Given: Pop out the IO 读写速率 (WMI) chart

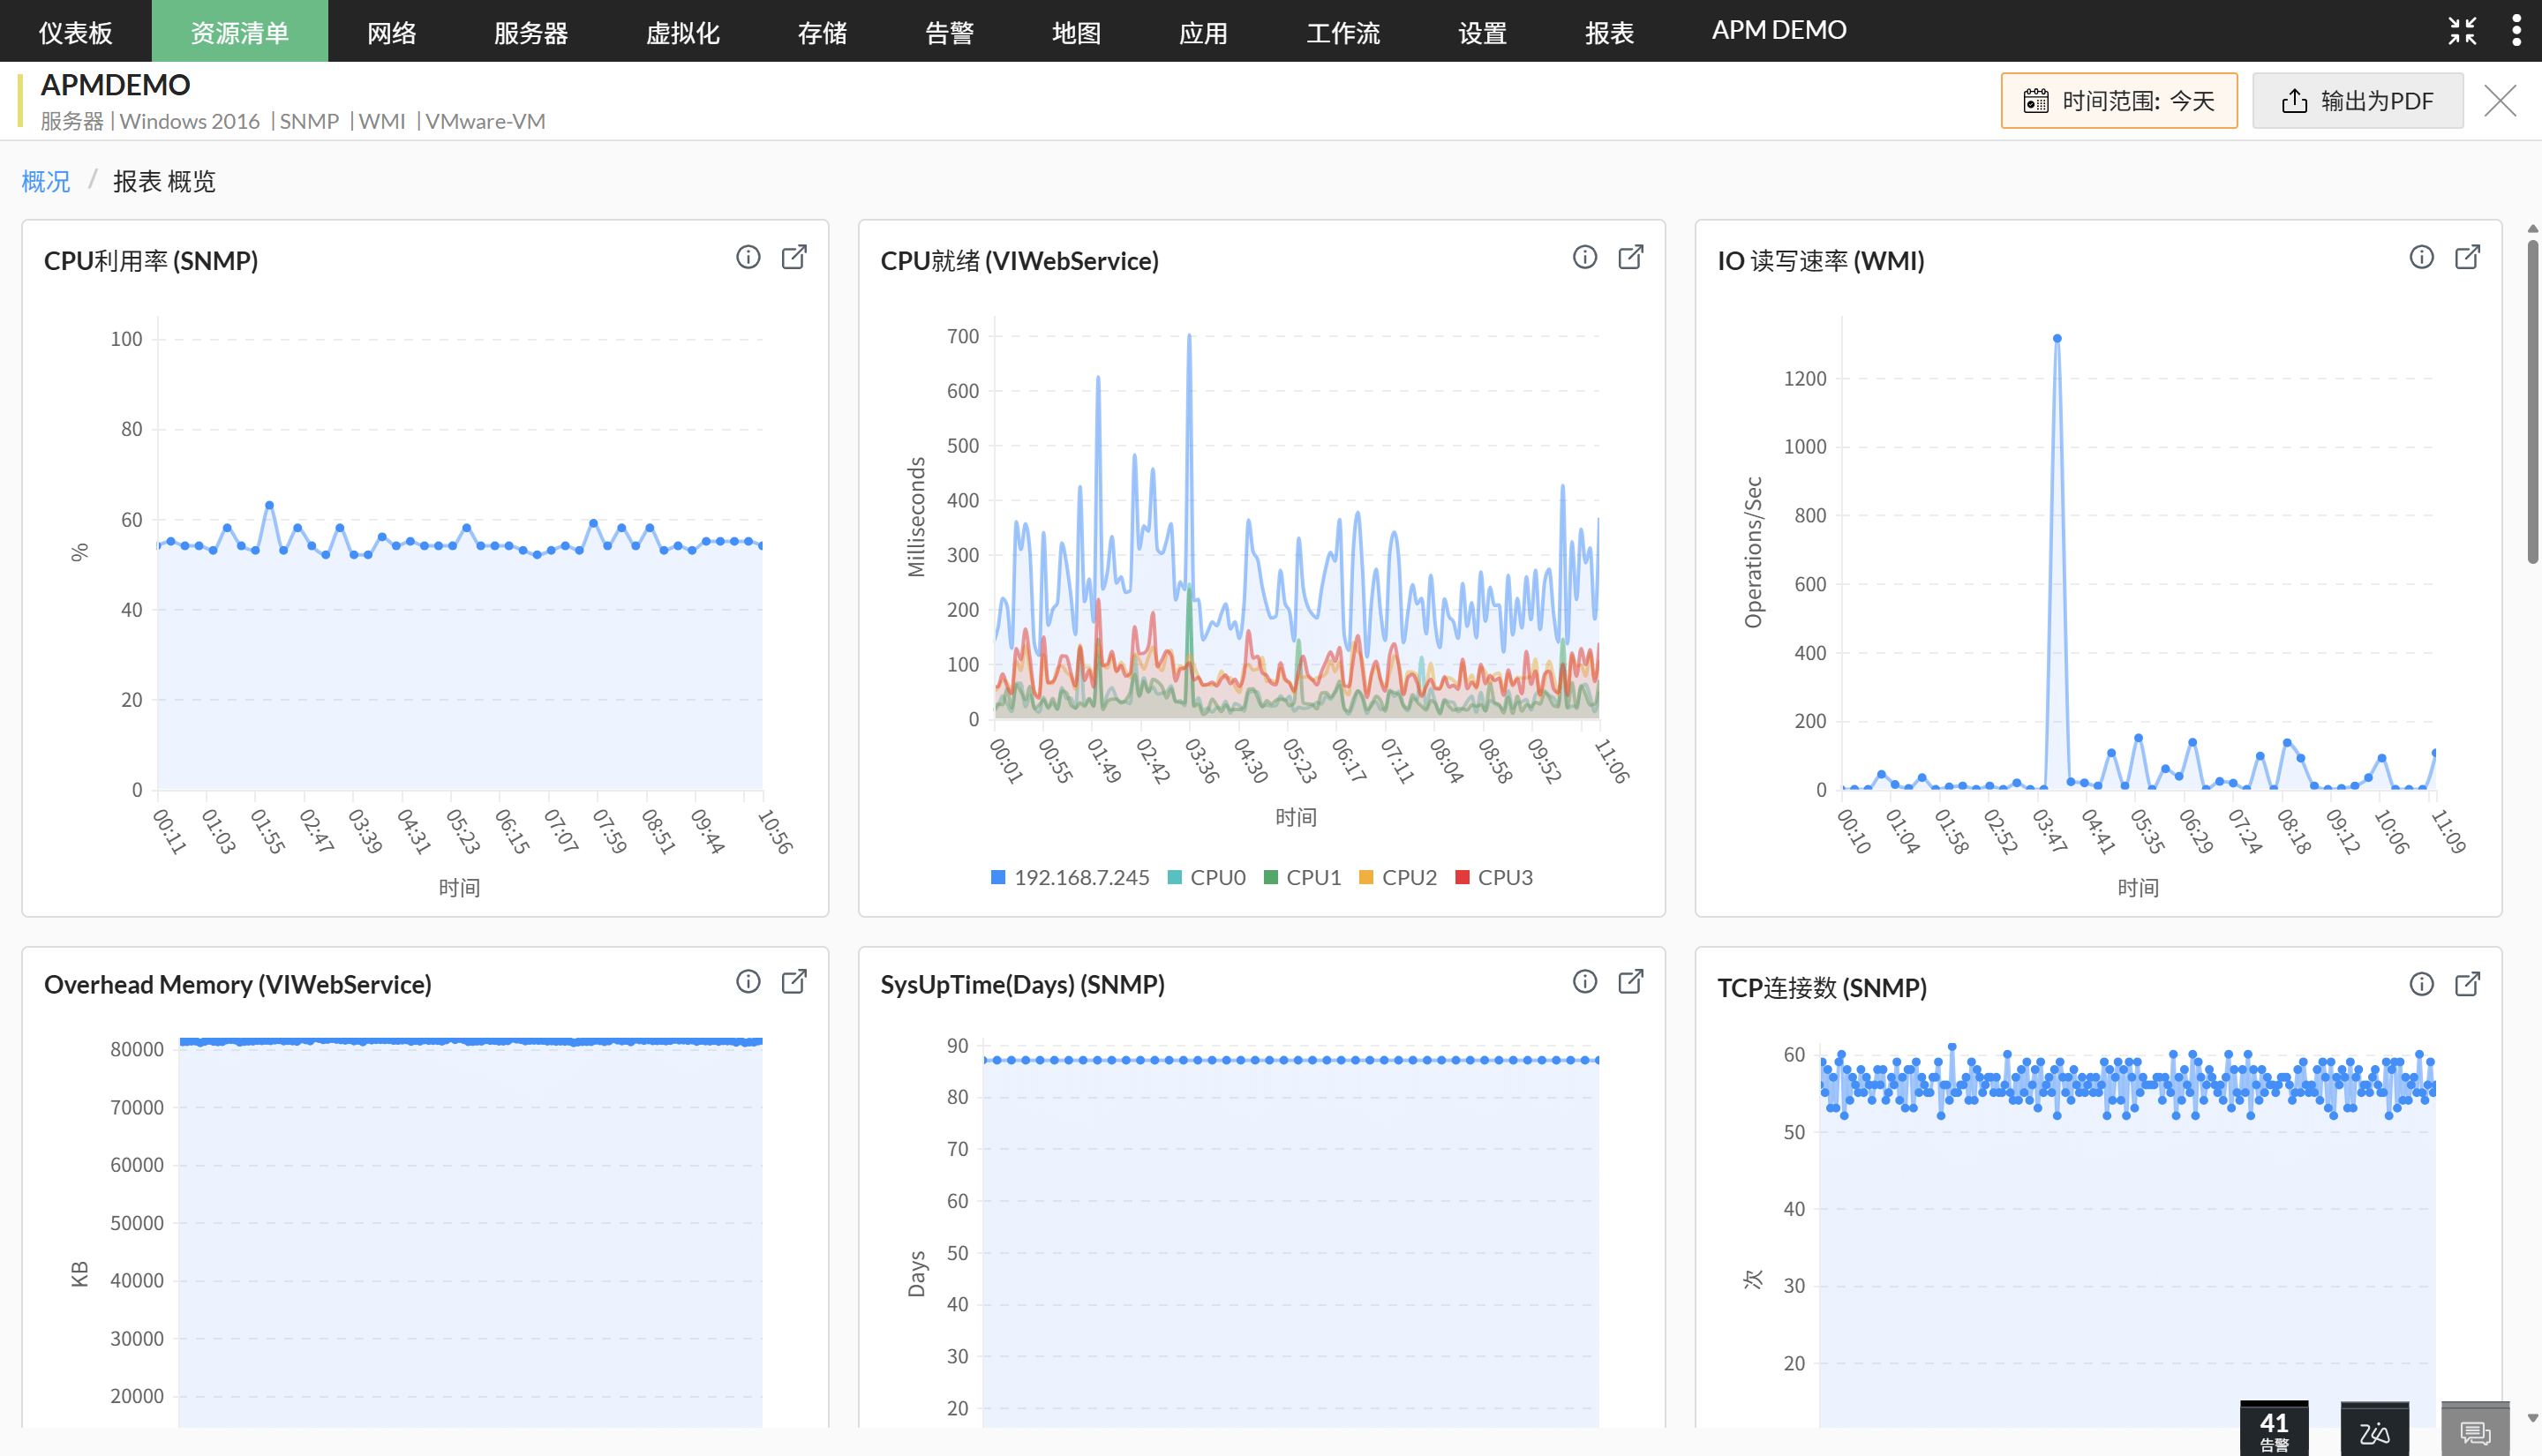Looking at the screenshot, I should click(x=2467, y=257).
